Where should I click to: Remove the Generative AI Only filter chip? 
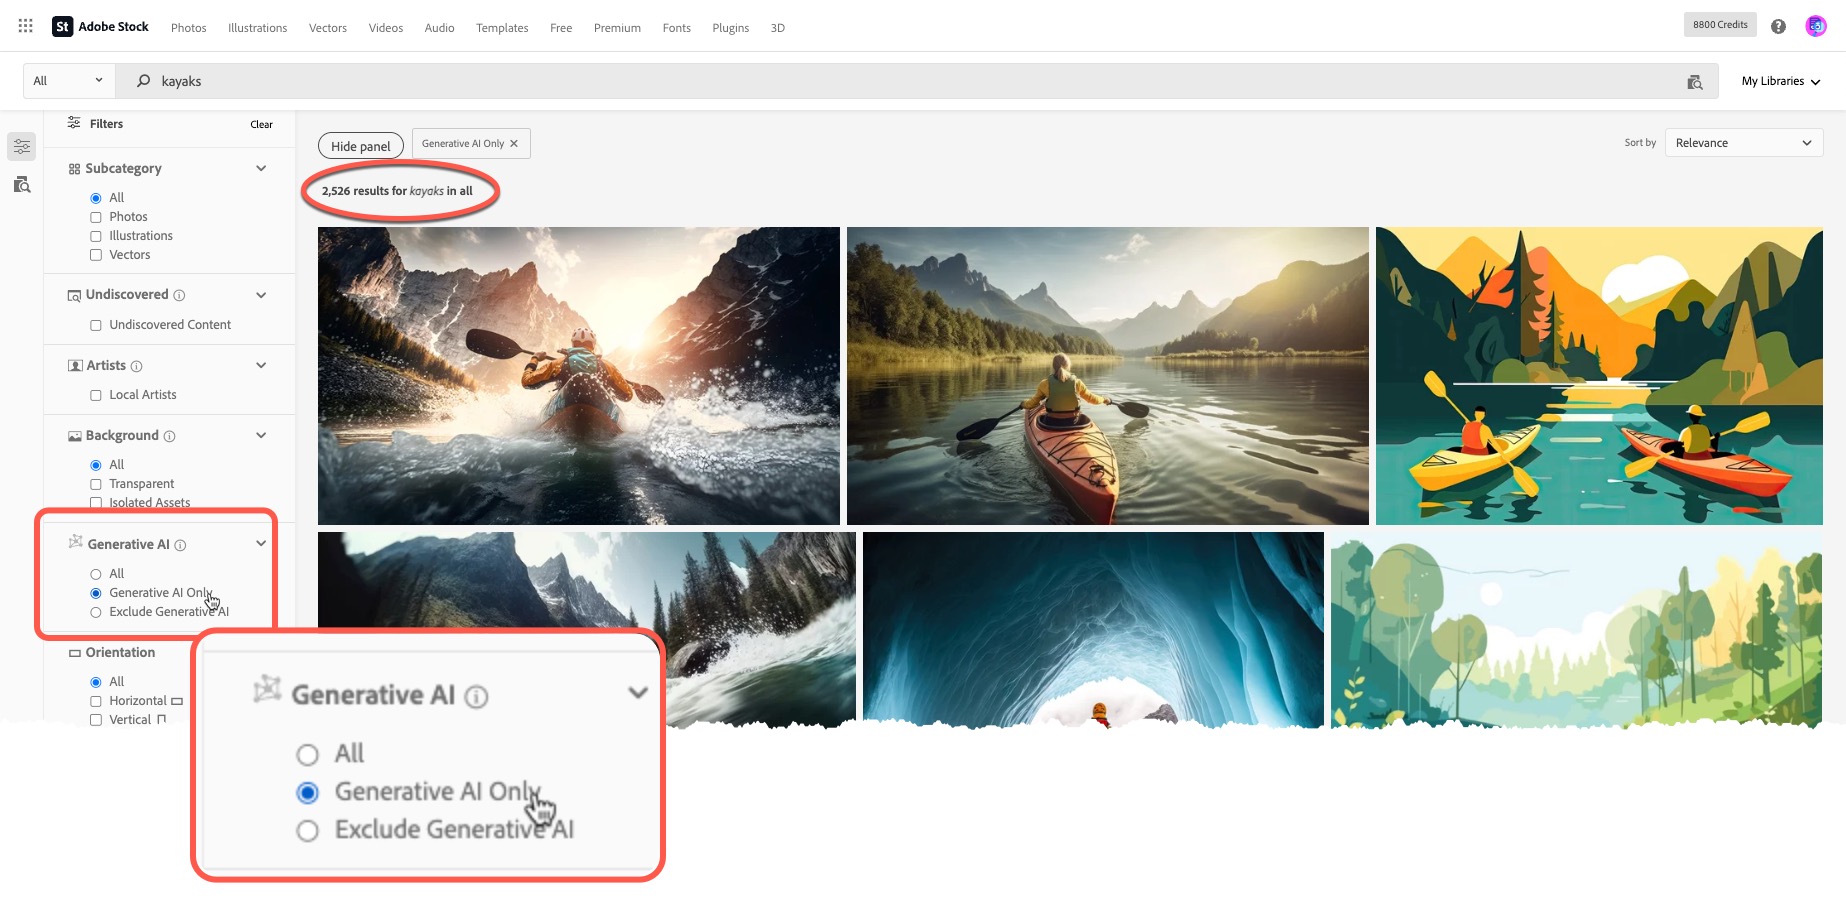(514, 144)
